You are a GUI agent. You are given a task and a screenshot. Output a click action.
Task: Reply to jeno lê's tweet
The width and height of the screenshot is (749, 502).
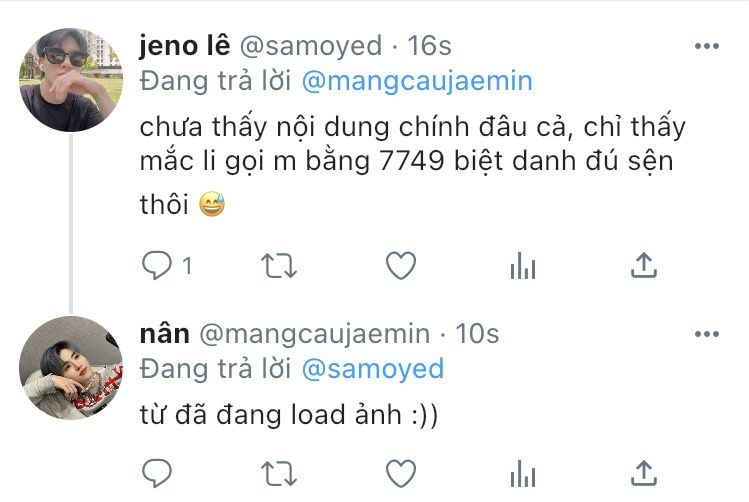point(157,265)
